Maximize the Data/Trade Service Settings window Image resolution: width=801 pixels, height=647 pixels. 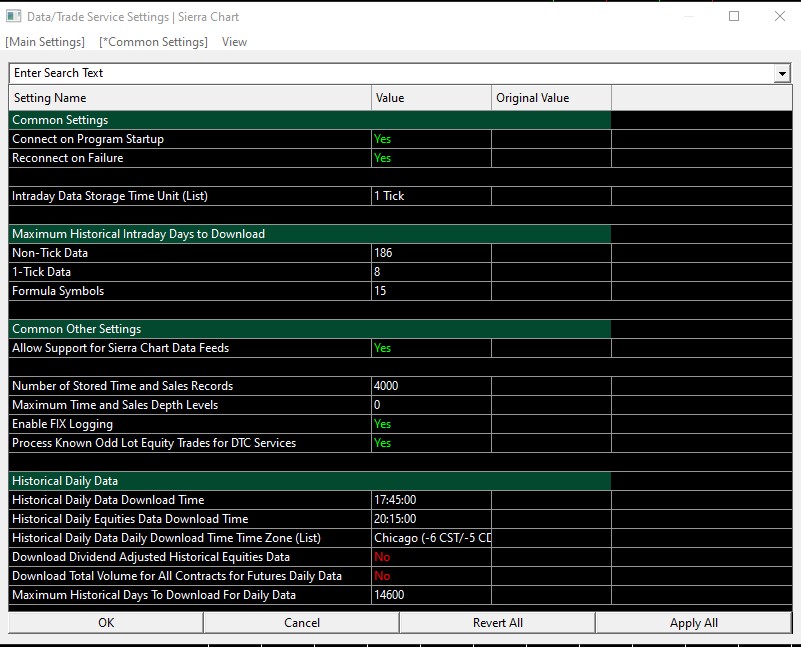coord(734,16)
